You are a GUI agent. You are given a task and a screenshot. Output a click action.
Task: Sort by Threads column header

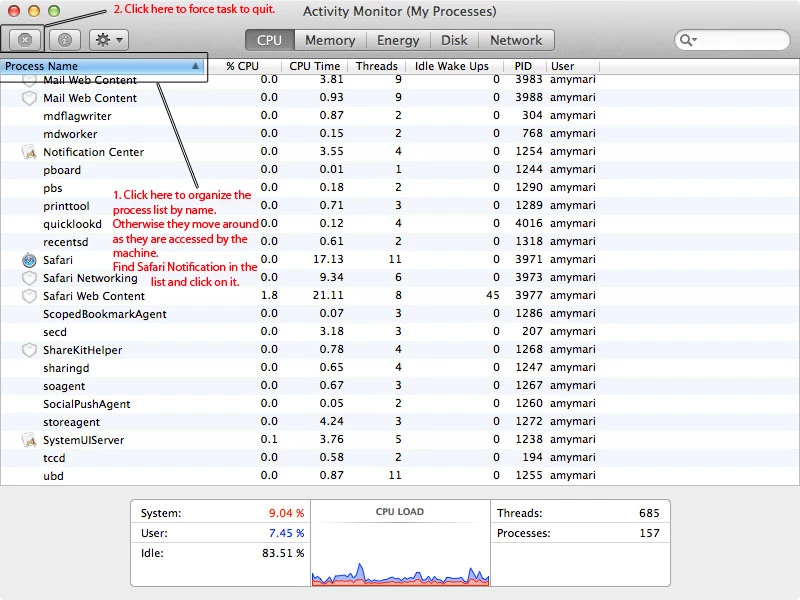coord(377,66)
